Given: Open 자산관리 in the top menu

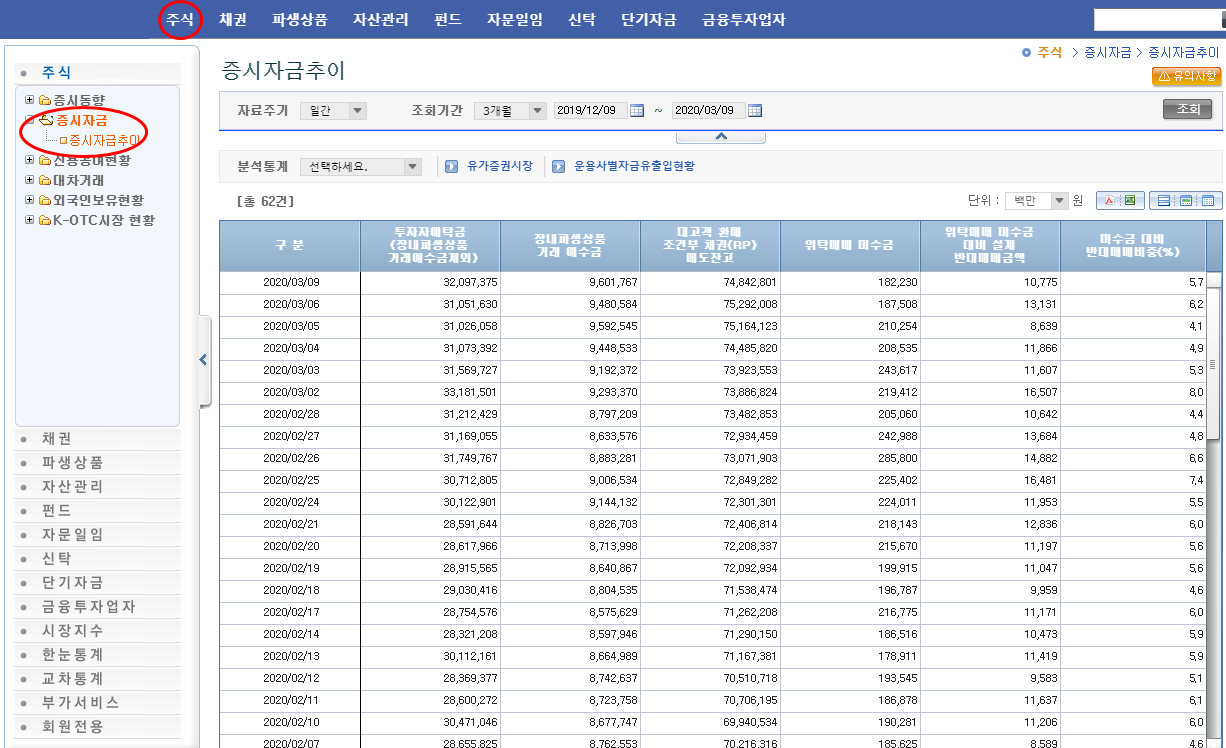Looking at the screenshot, I should [x=380, y=19].
